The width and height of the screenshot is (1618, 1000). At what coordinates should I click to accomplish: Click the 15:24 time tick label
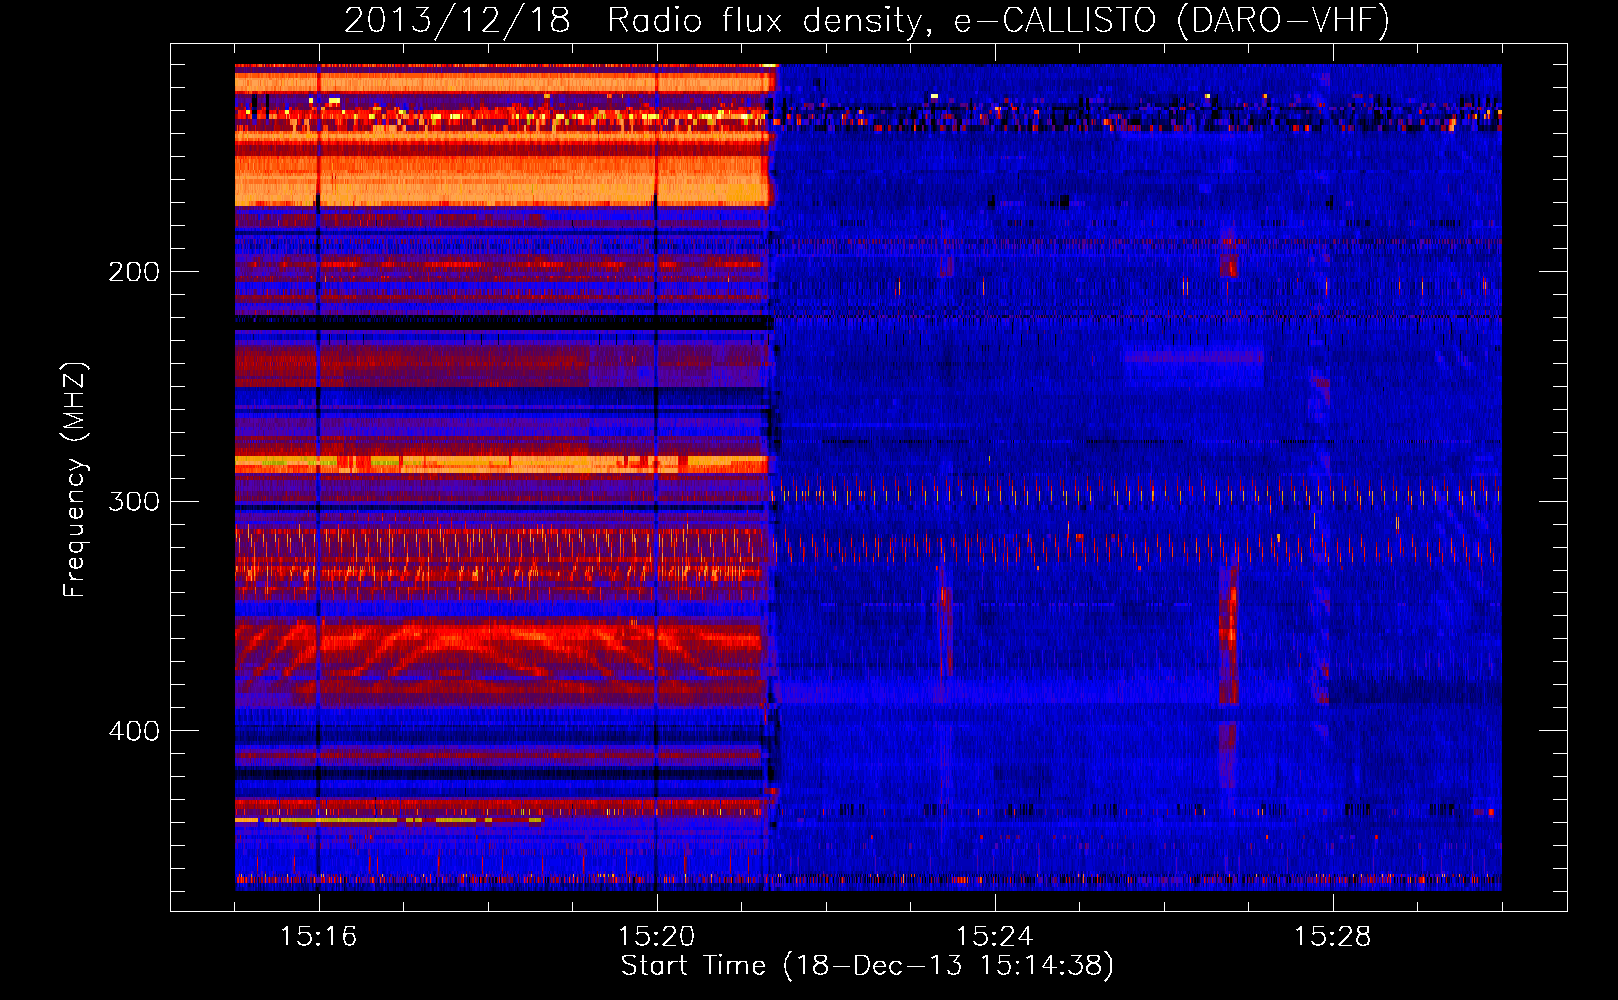coord(994,936)
